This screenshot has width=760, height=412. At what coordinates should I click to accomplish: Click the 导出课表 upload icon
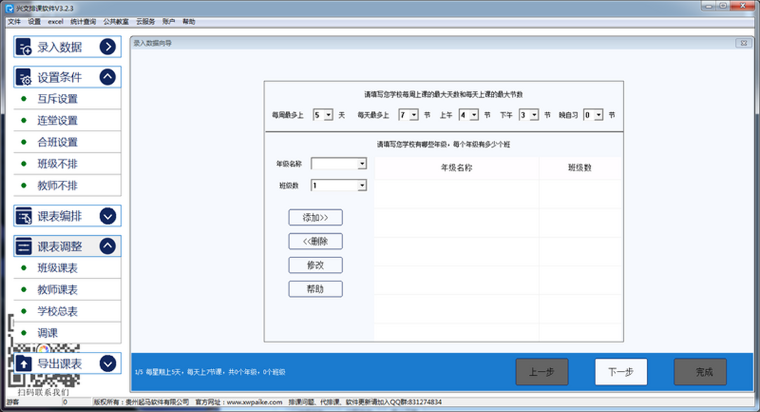(x=23, y=363)
